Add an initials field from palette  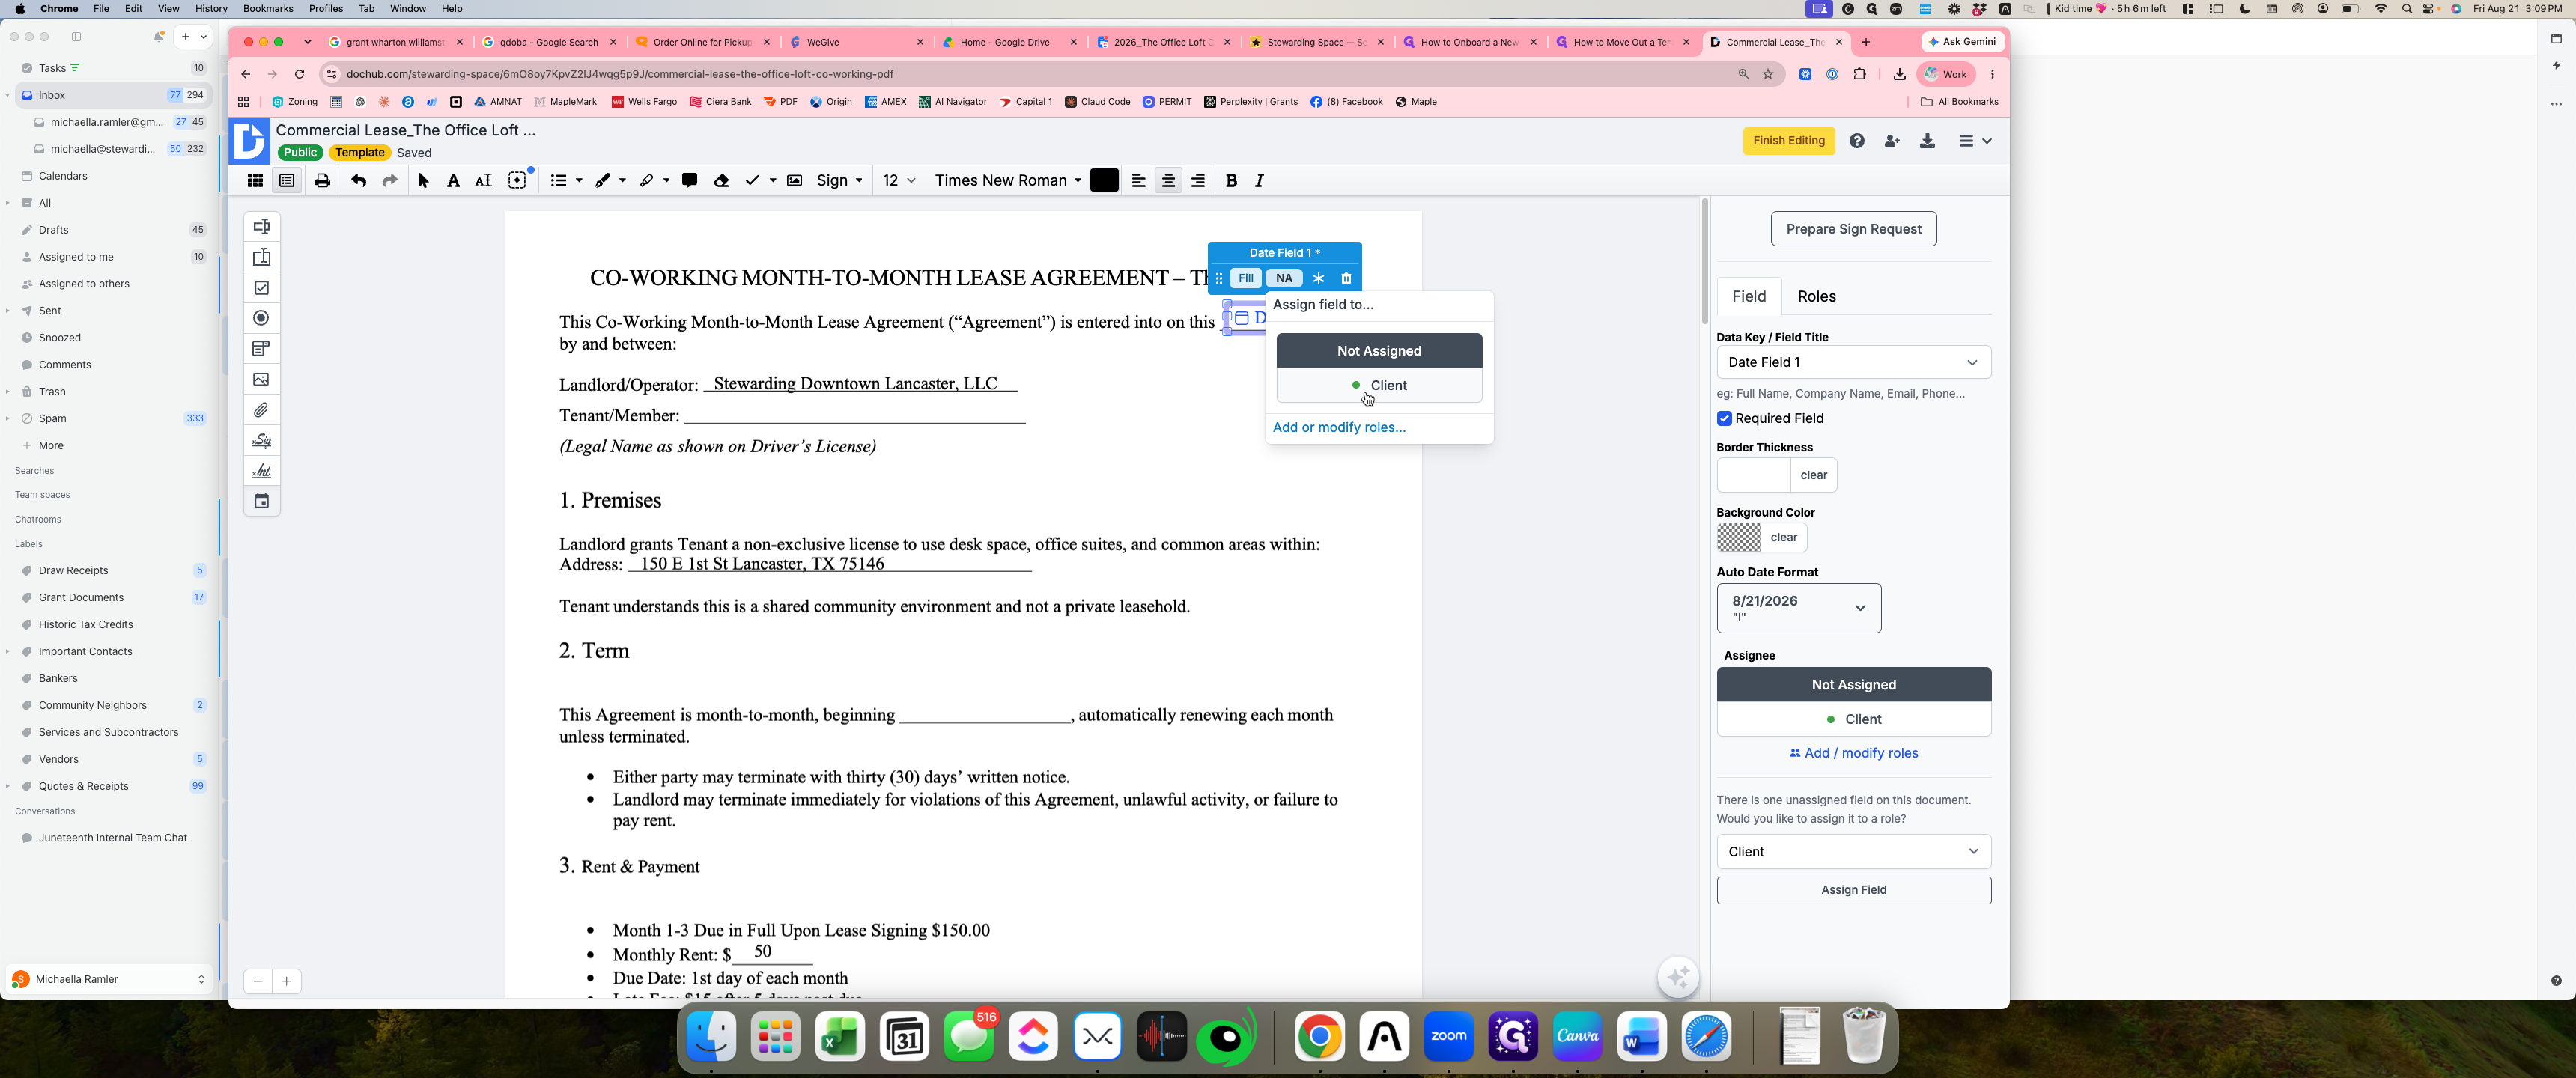click(261, 470)
